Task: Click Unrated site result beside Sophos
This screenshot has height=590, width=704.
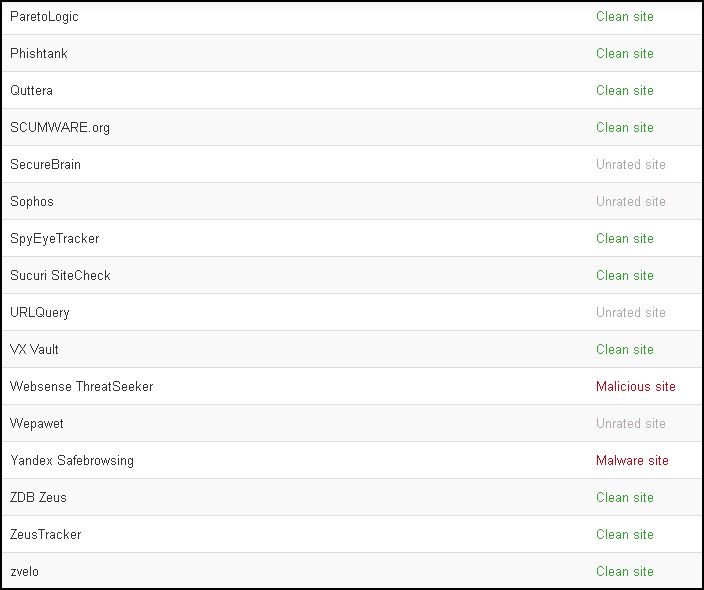Action: [631, 201]
